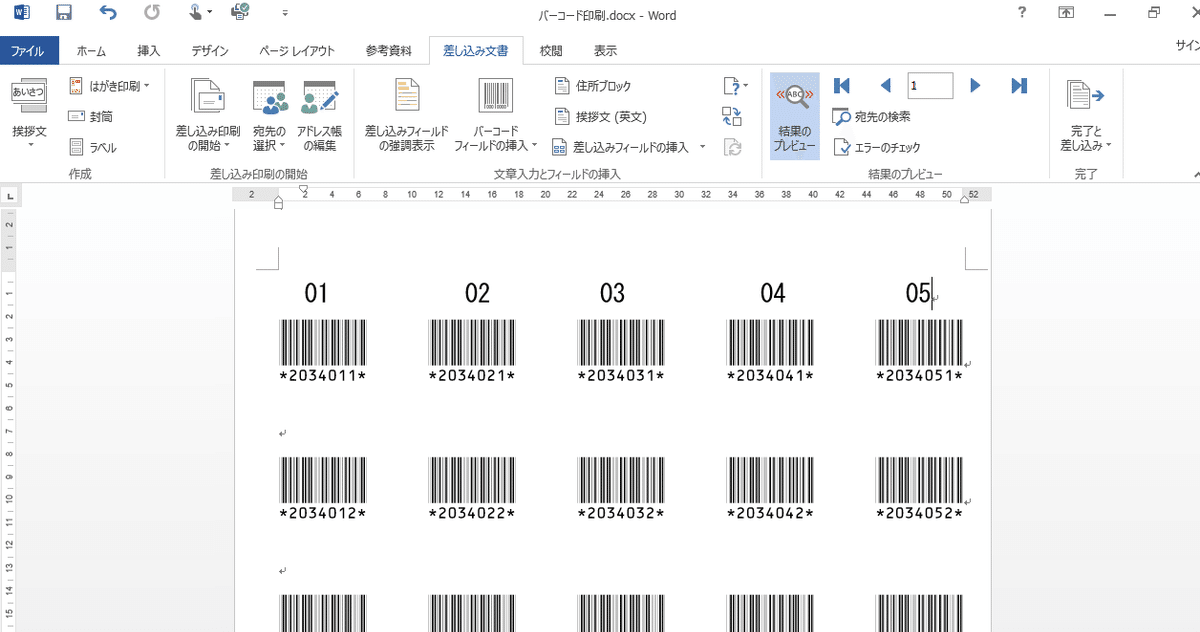Go to last record arrow
The height and width of the screenshot is (632, 1200).
[x=1019, y=86]
